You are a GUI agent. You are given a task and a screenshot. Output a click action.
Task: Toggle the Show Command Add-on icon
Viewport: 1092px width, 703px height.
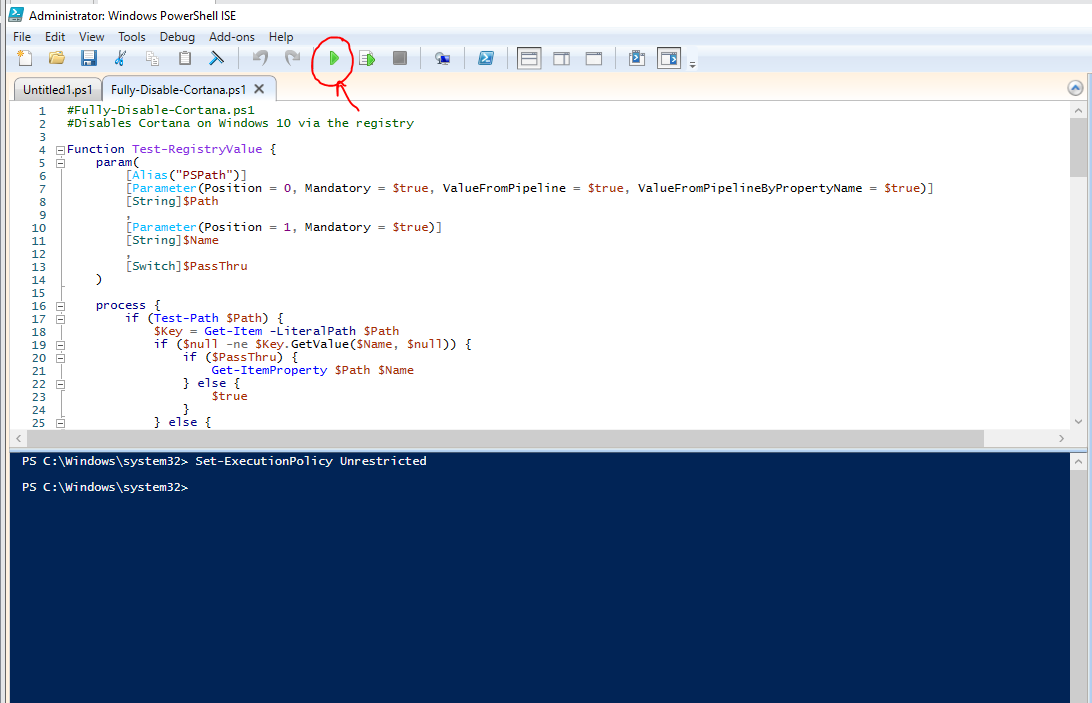(669, 59)
